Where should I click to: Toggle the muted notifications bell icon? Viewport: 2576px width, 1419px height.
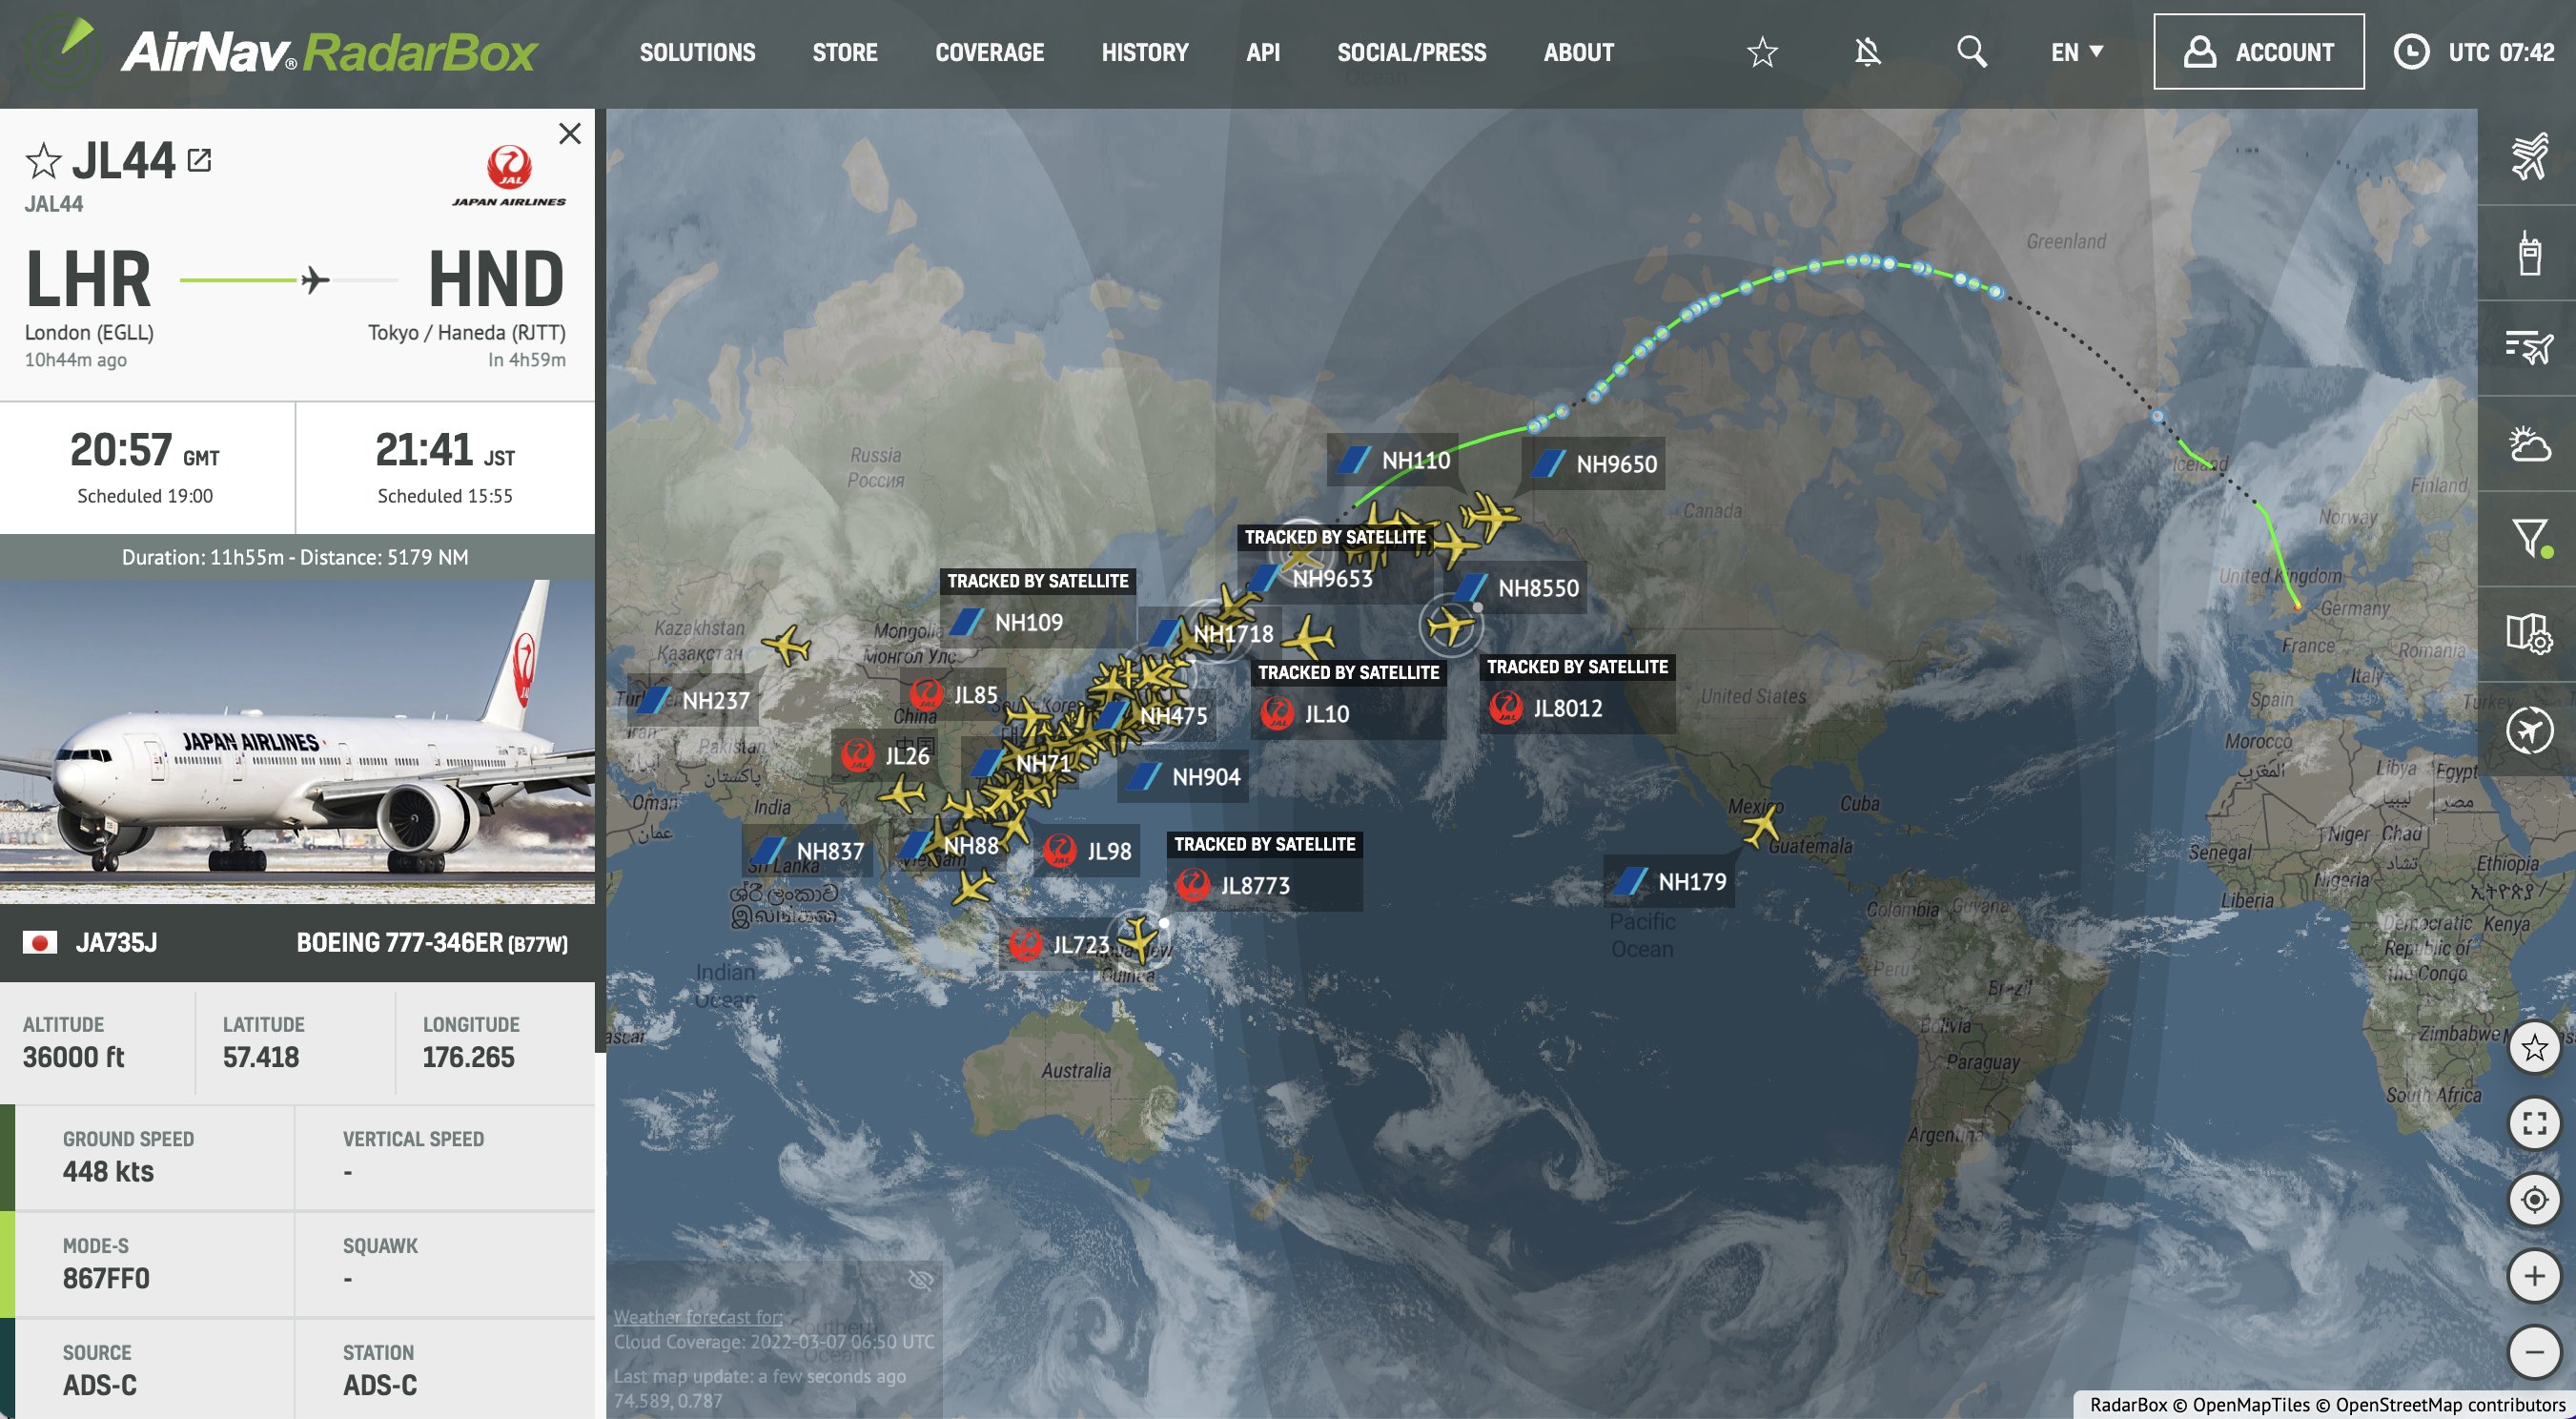(1867, 52)
